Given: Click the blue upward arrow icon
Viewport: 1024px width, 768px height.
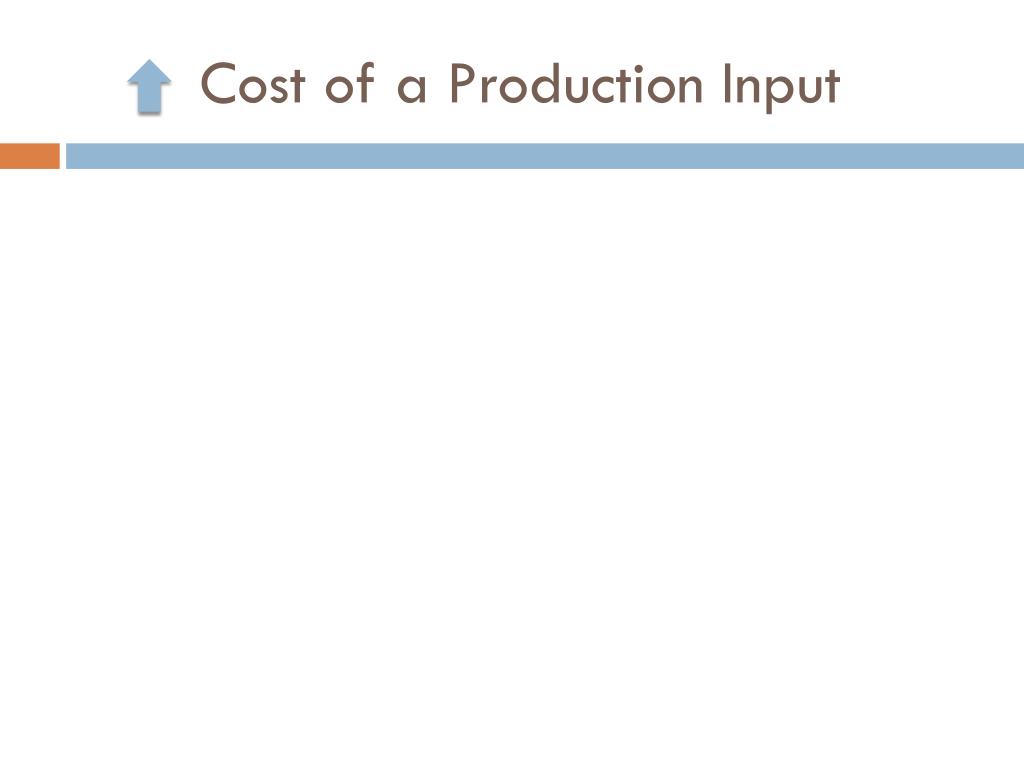Looking at the screenshot, I should tap(150, 86).
